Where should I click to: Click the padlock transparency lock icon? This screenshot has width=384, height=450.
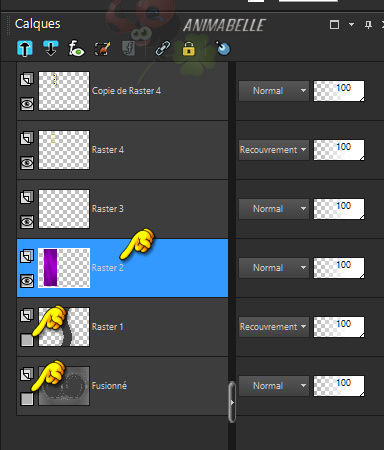[x=189, y=49]
